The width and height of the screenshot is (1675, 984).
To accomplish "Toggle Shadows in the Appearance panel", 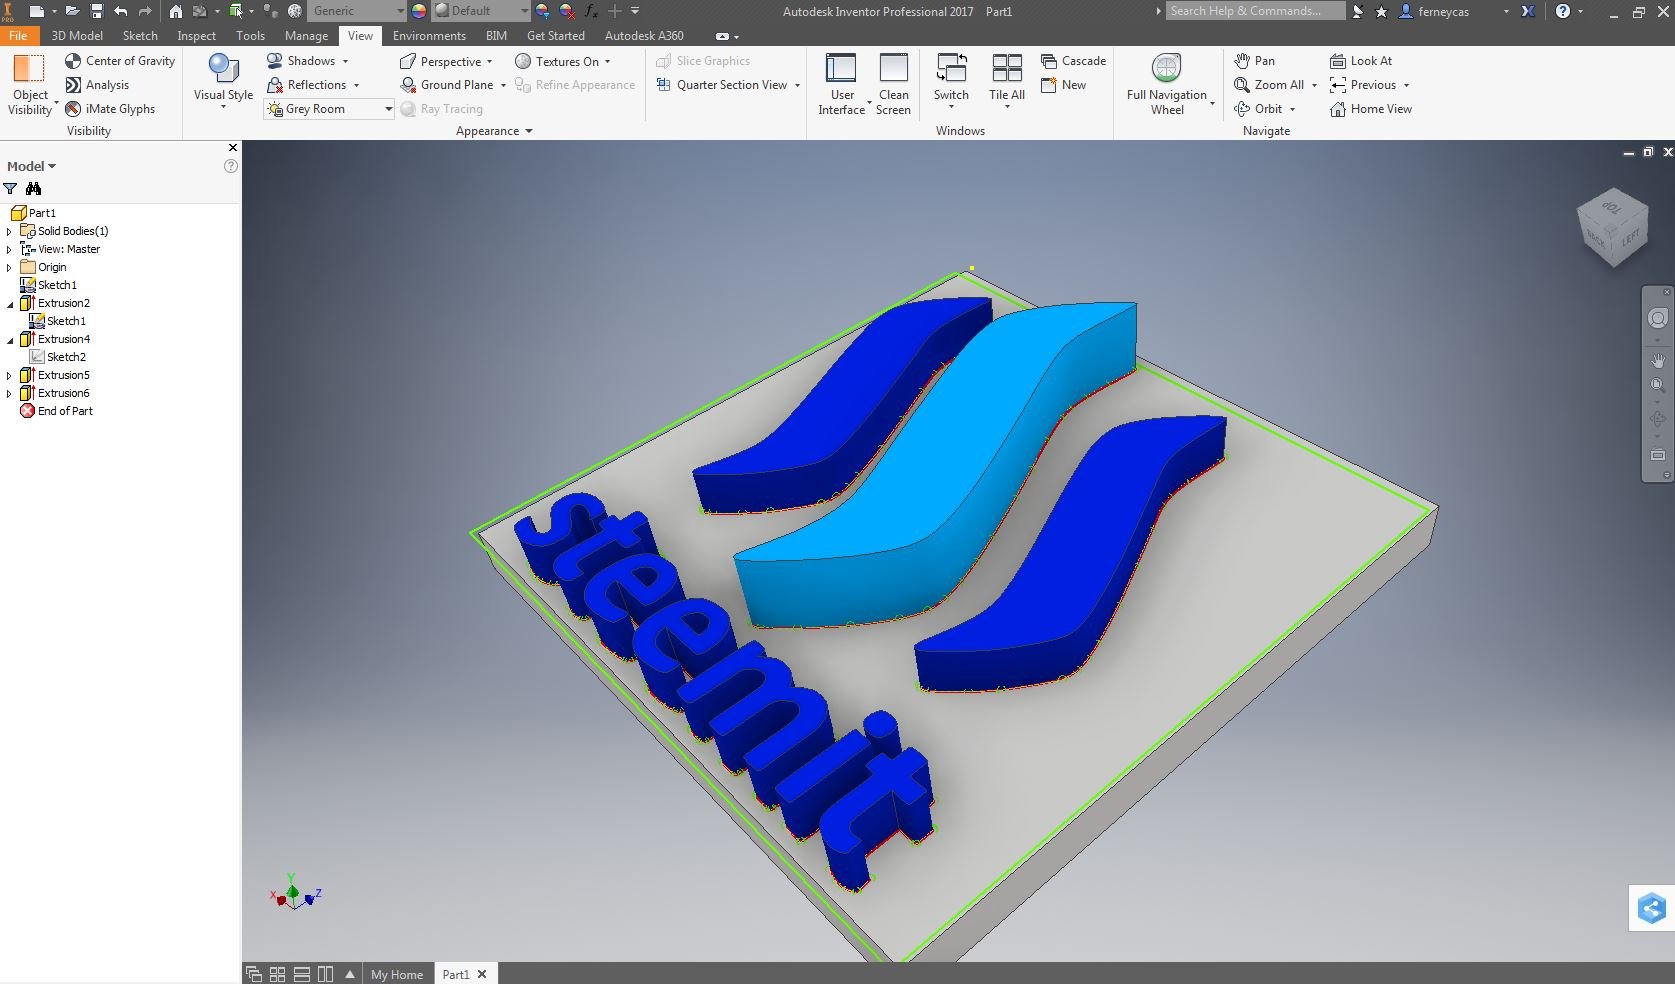I will point(301,61).
